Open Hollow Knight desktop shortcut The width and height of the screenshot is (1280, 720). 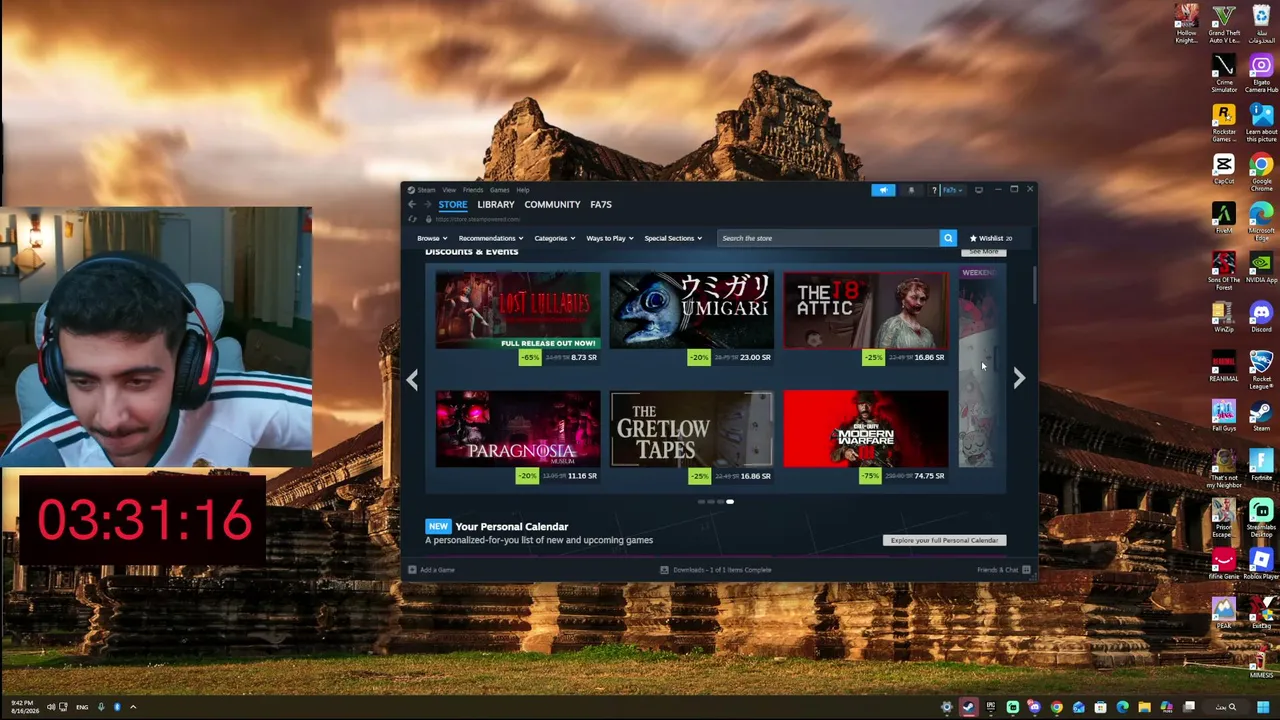pyautogui.click(x=1187, y=25)
